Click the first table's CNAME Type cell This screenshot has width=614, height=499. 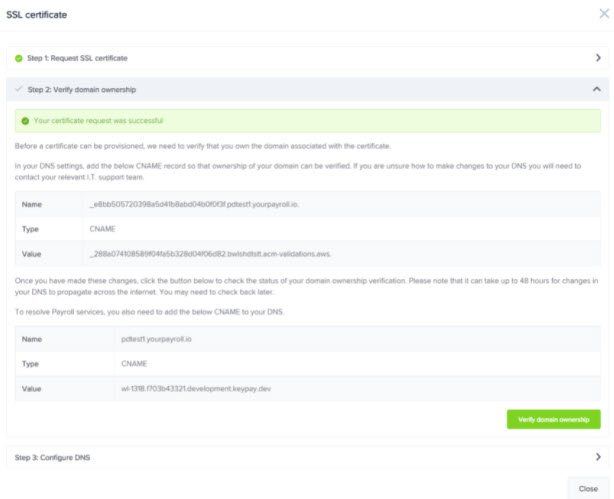coord(102,229)
